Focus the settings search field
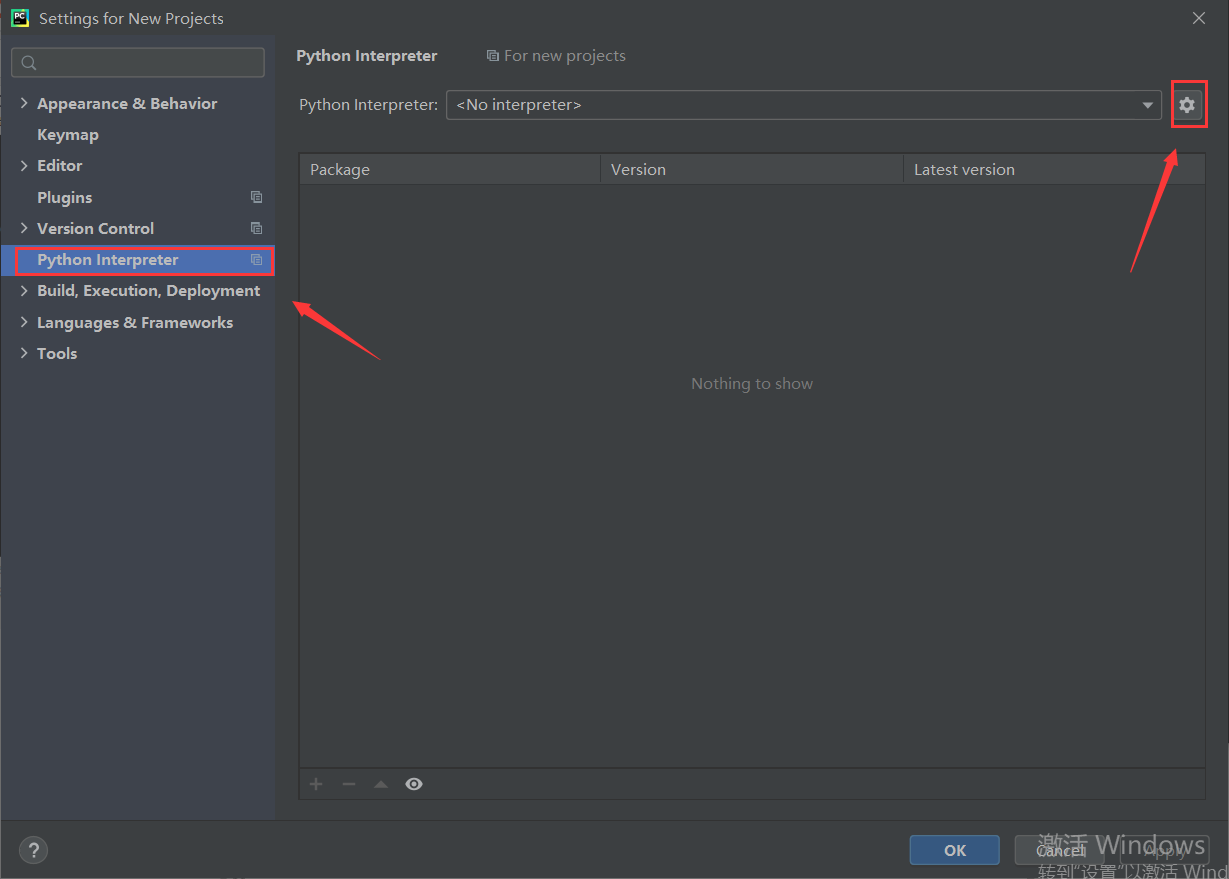The width and height of the screenshot is (1229, 879). pyautogui.click(x=138, y=63)
